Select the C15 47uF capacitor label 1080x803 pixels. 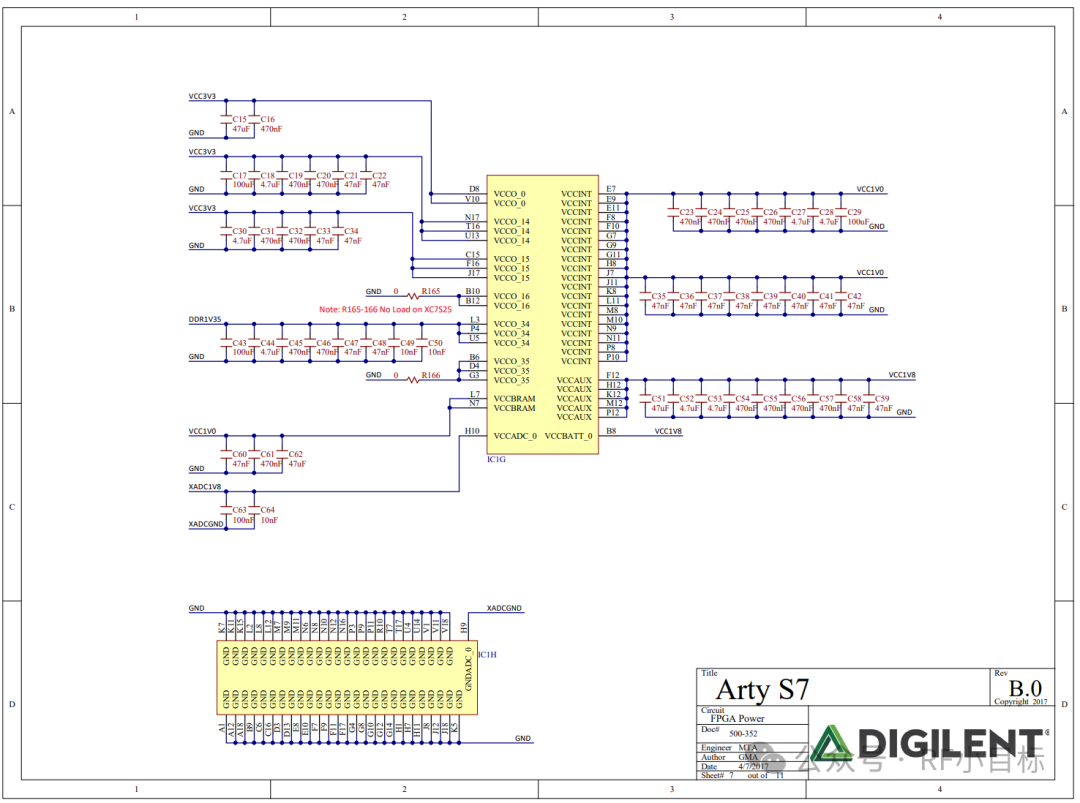(x=241, y=124)
